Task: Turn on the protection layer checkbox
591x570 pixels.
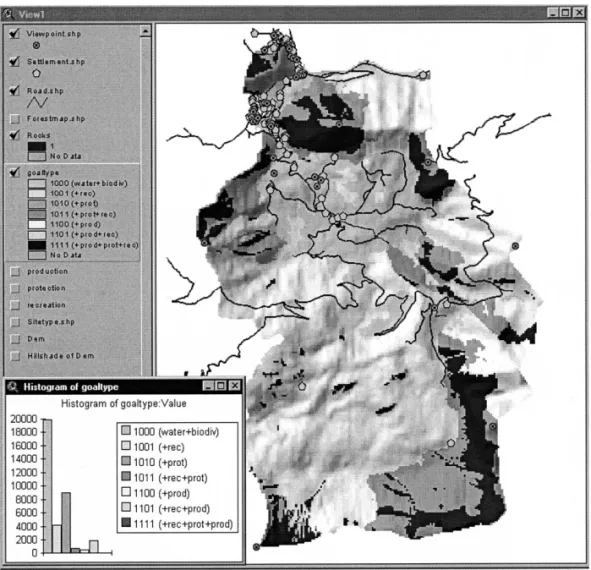Action: tap(15, 288)
